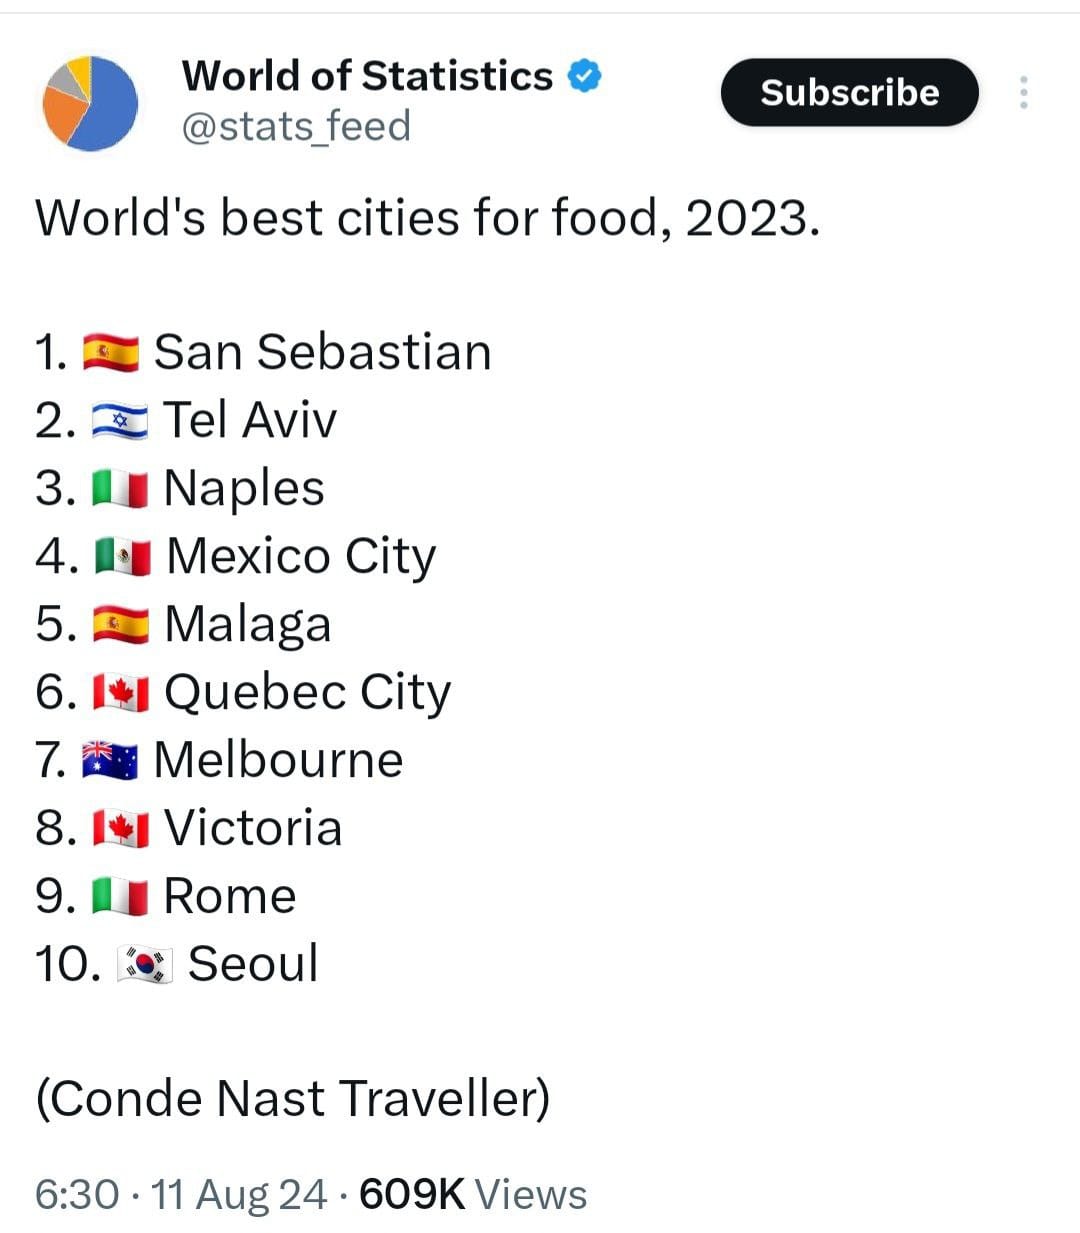This screenshot has width=1080, height=1233.
Task: Click the @stats_feed handle
Action: 296,126
